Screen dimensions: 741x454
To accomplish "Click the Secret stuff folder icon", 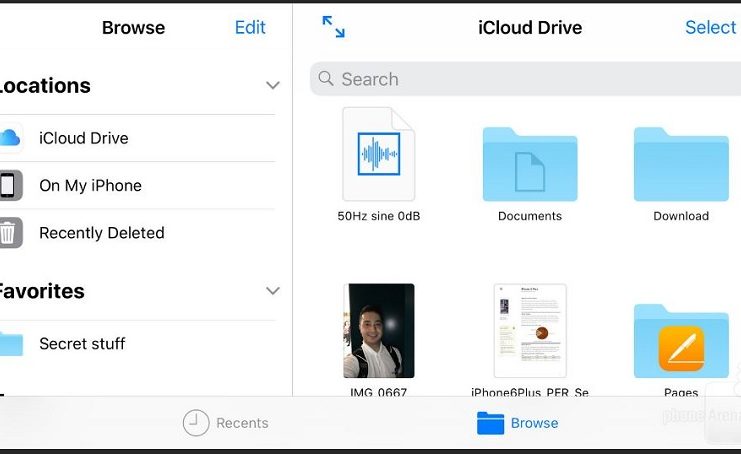I will click(9, 344).
